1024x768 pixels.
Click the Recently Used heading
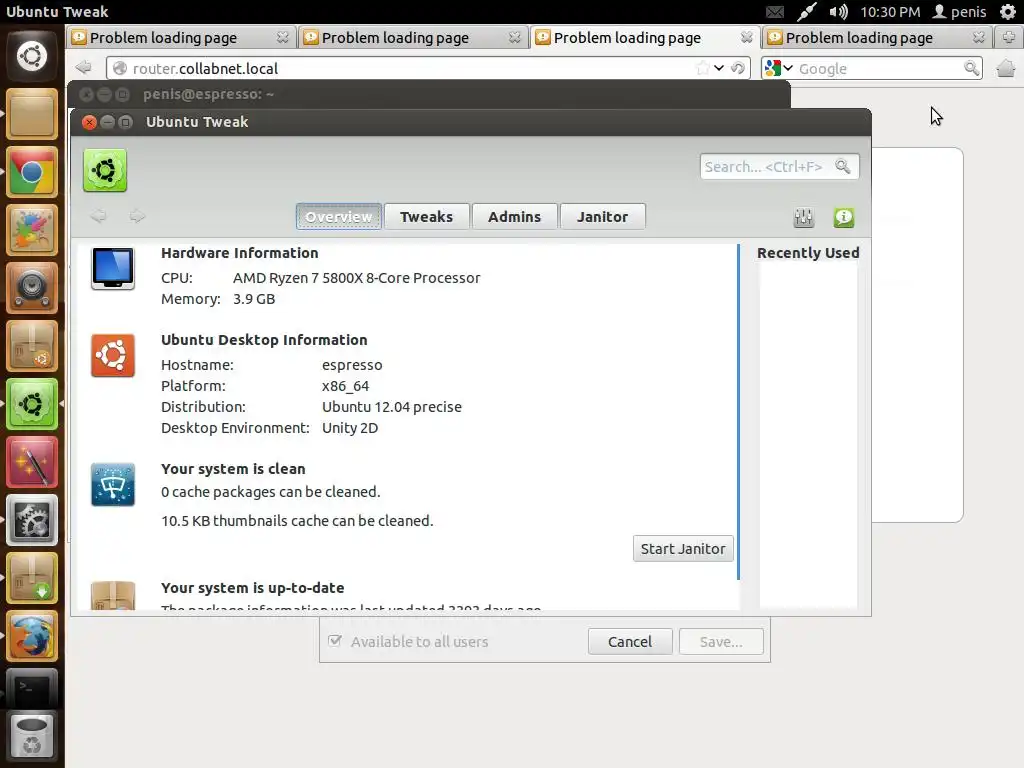(x=808, y=253)
